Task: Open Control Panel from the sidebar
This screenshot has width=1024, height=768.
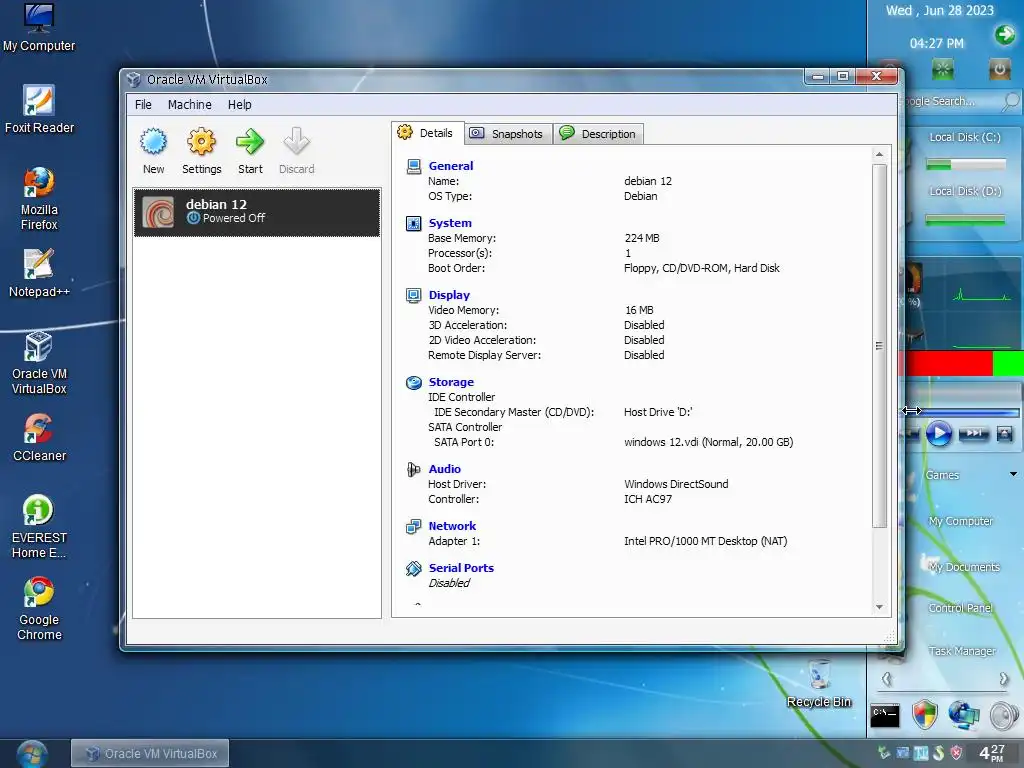Action: coord(961,608)
